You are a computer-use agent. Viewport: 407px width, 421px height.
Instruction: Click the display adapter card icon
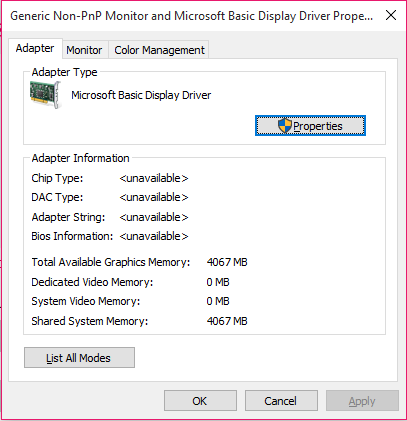point(45,95)
